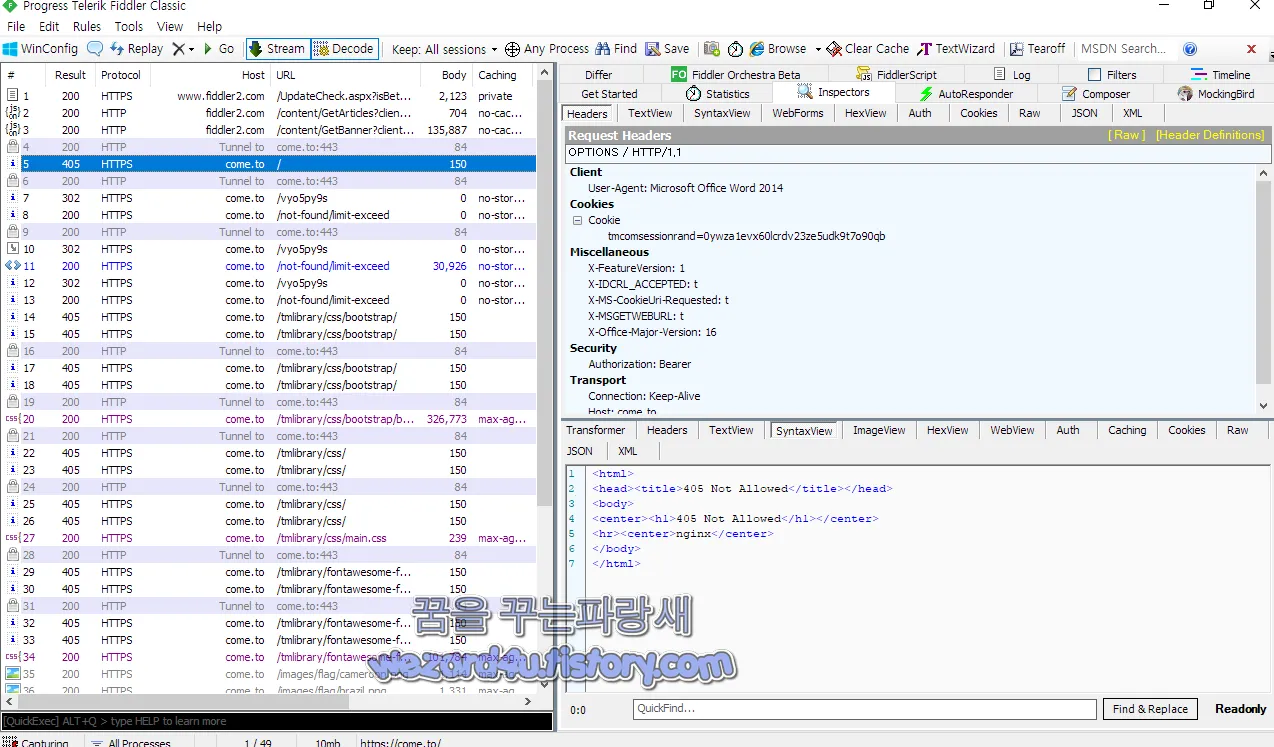Select session 20 bootstrap CSS row
This screenshot has height=747, width=1274.
pyautogui.click(x=268, y=419)
